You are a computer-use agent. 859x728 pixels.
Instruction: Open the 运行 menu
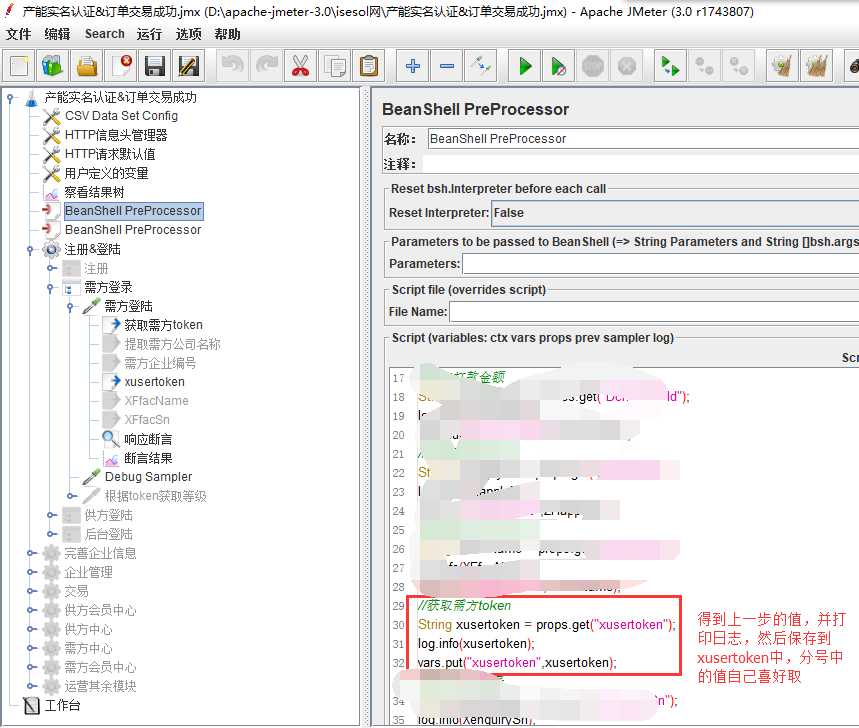149,34
